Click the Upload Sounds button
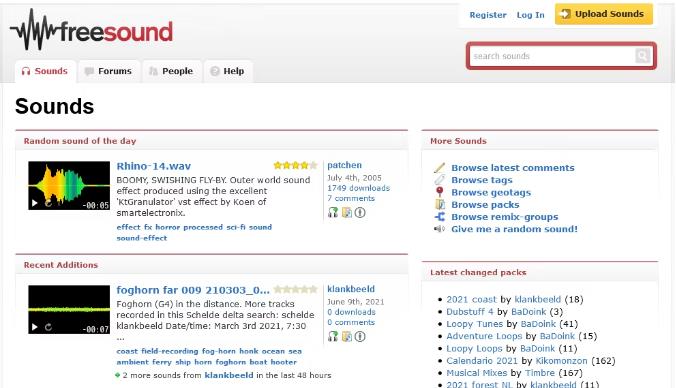Image resolution: width=676 pixels, height=388 pixels. click(604, 14)
